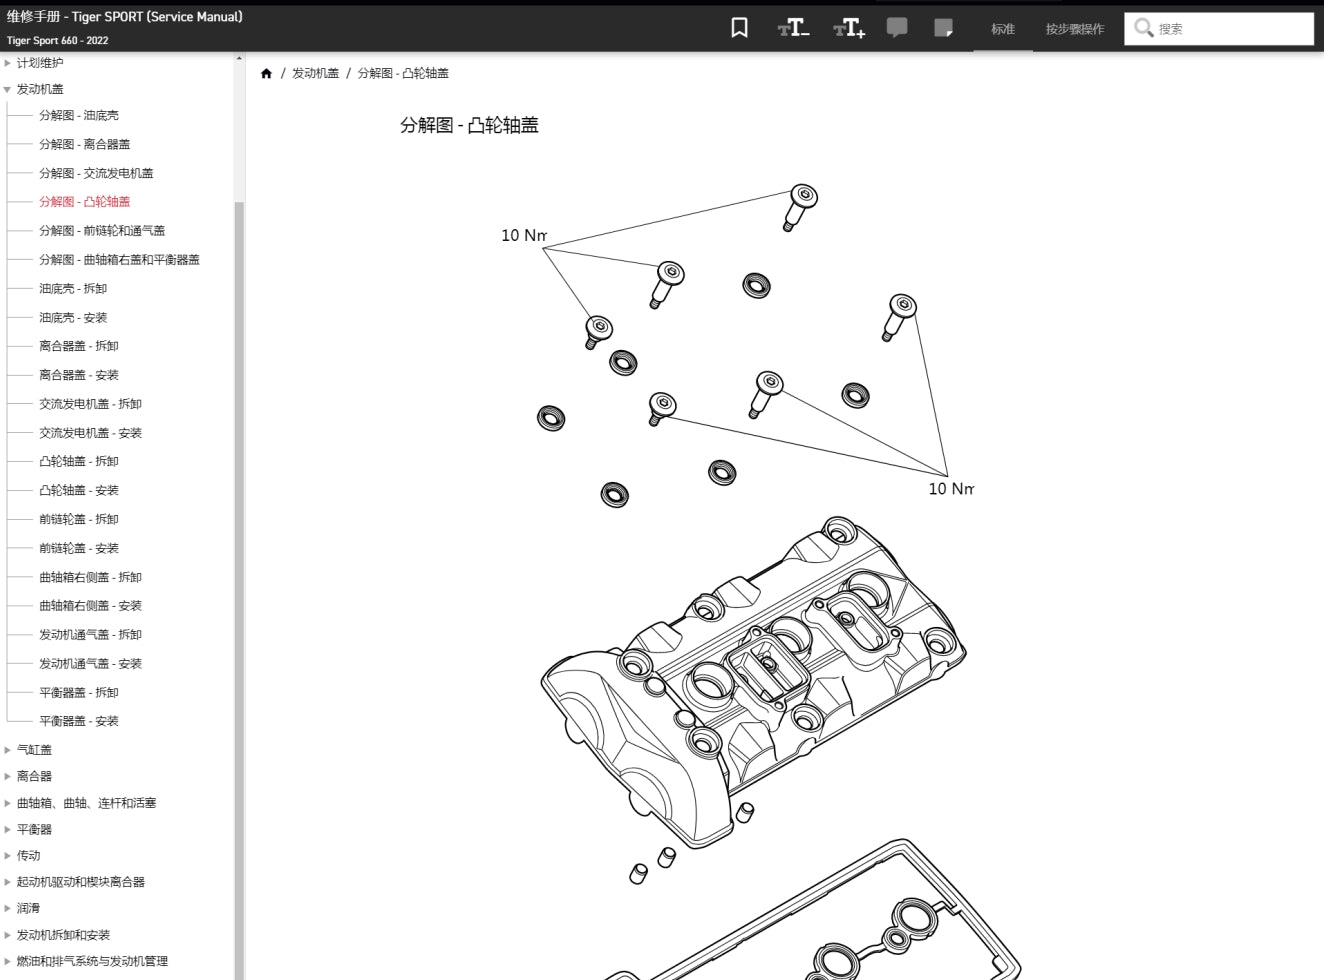1324x980 pixels.
Task: Open the comments speech-bubble icon
Action: pyautogui.click(x=897, y=27)
